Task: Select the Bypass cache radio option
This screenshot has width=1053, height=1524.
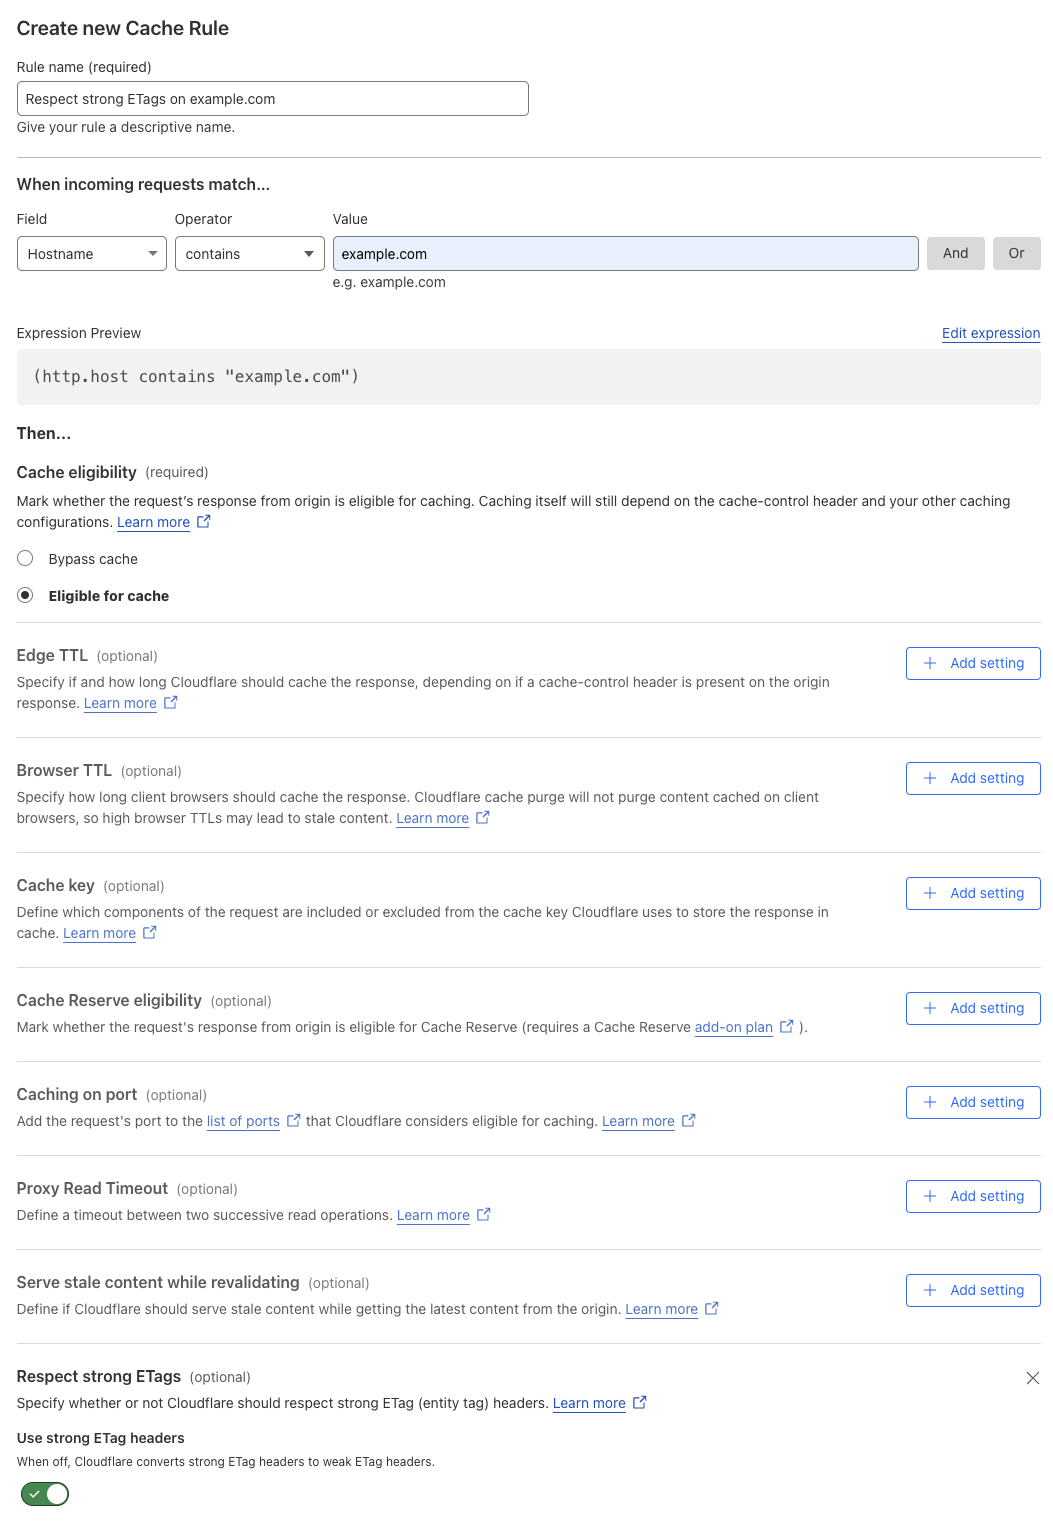Action: [x=26, y=559]
